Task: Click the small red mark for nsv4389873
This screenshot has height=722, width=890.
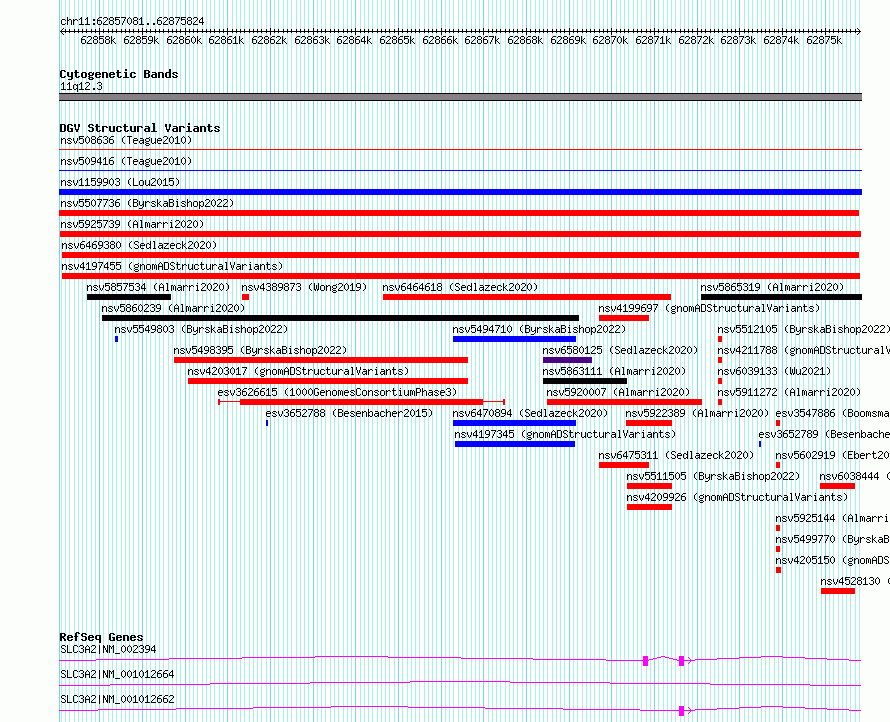Action: pos(245,297)
